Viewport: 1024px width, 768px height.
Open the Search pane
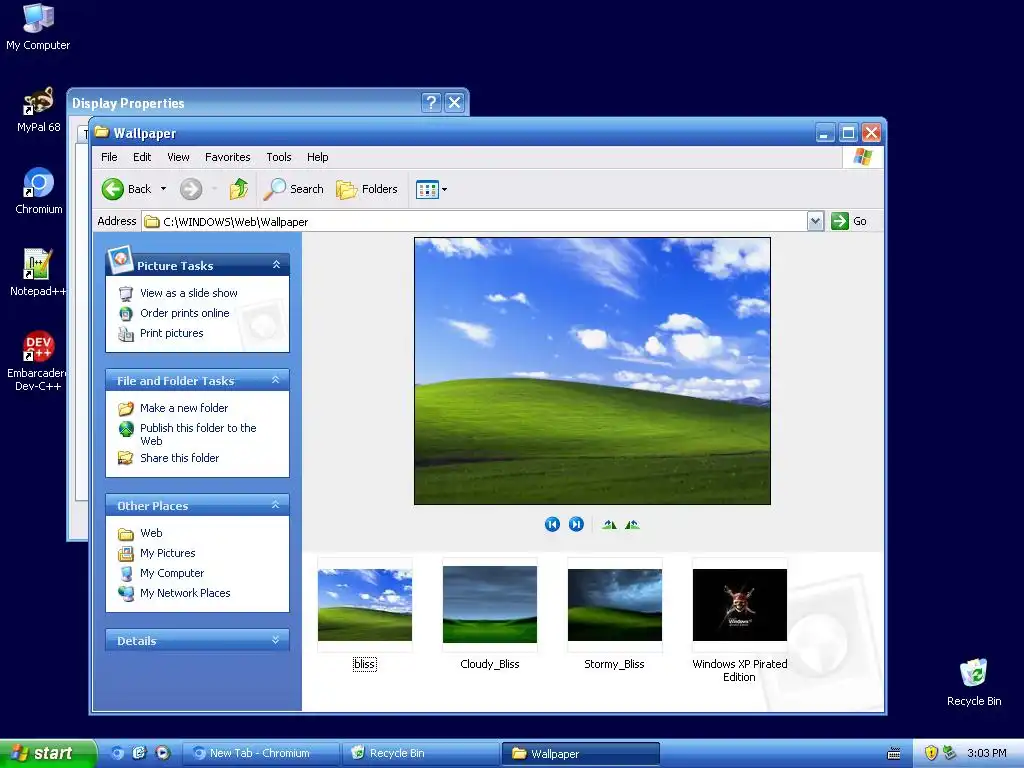(293, 189)
